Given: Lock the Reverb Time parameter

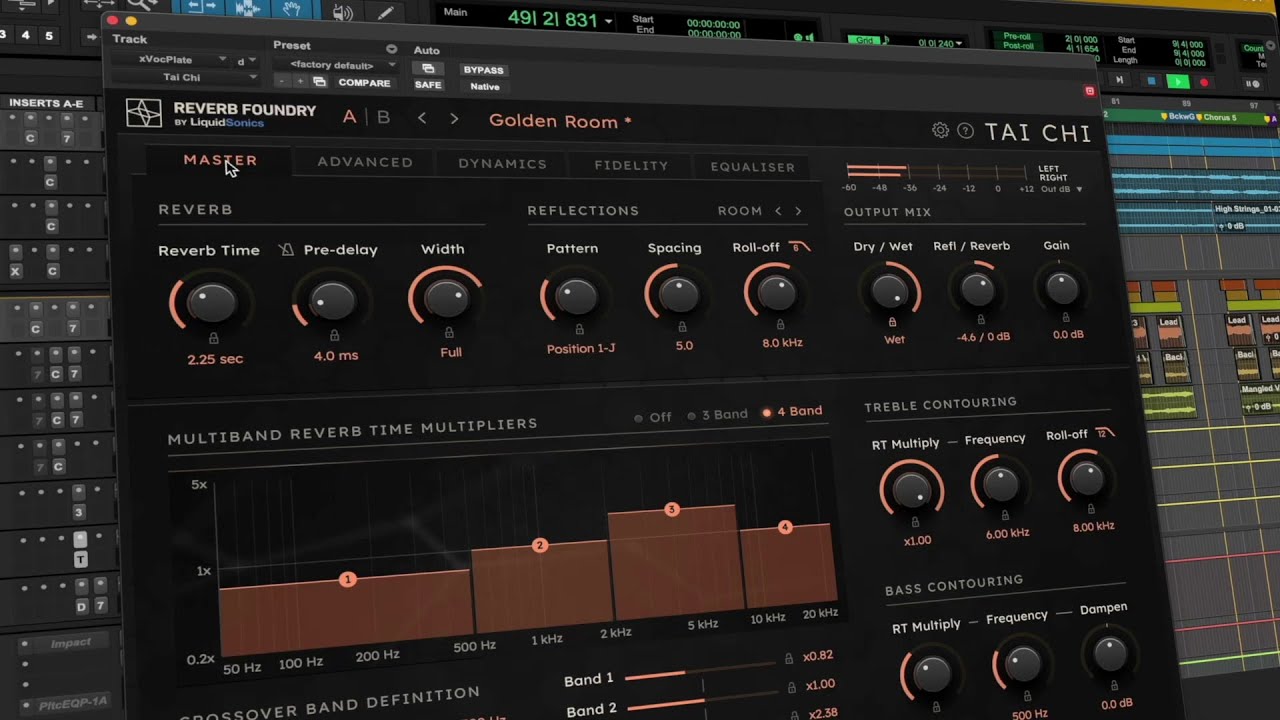Looking at the screenshot, I should pos(214,339).
